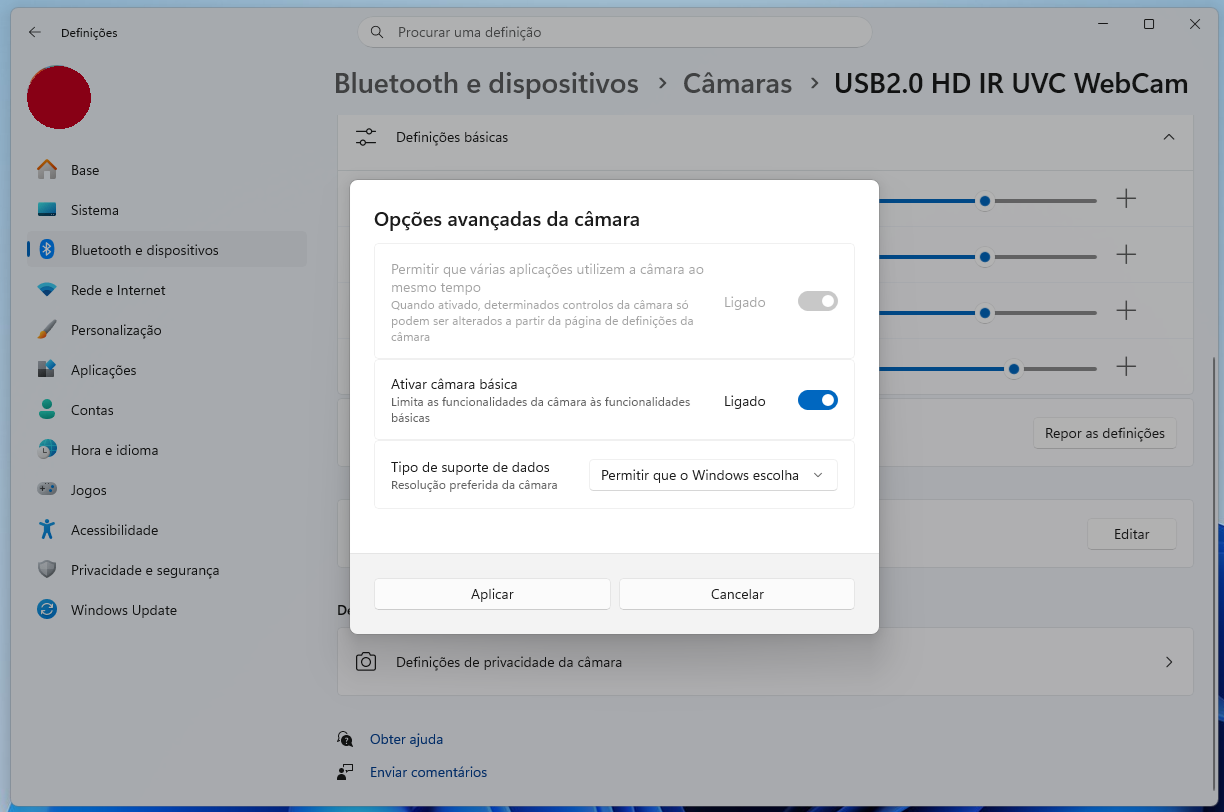Select Aplicações in the sidebar
The image size is (1224, 812).
click(x=167, y=370)
